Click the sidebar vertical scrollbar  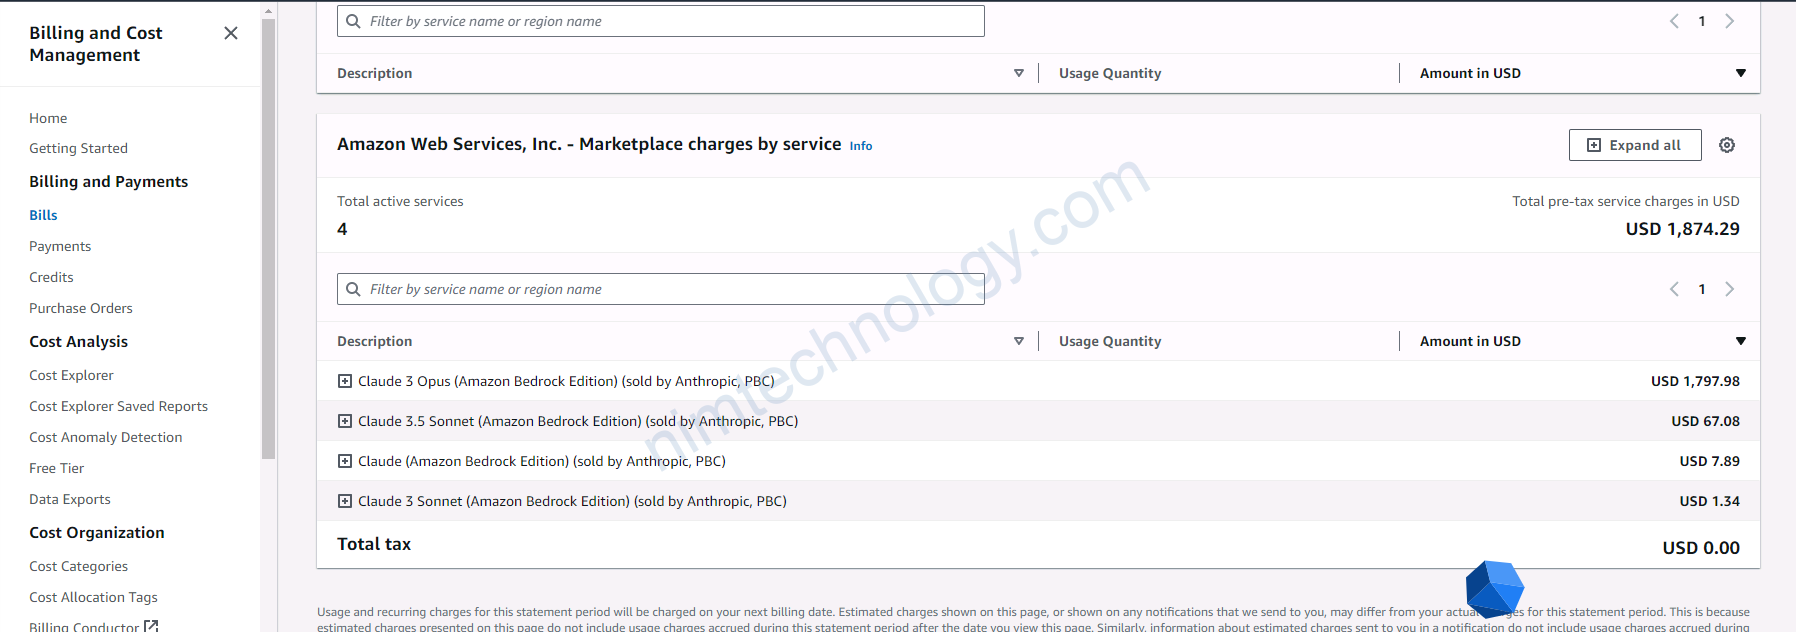268,240
